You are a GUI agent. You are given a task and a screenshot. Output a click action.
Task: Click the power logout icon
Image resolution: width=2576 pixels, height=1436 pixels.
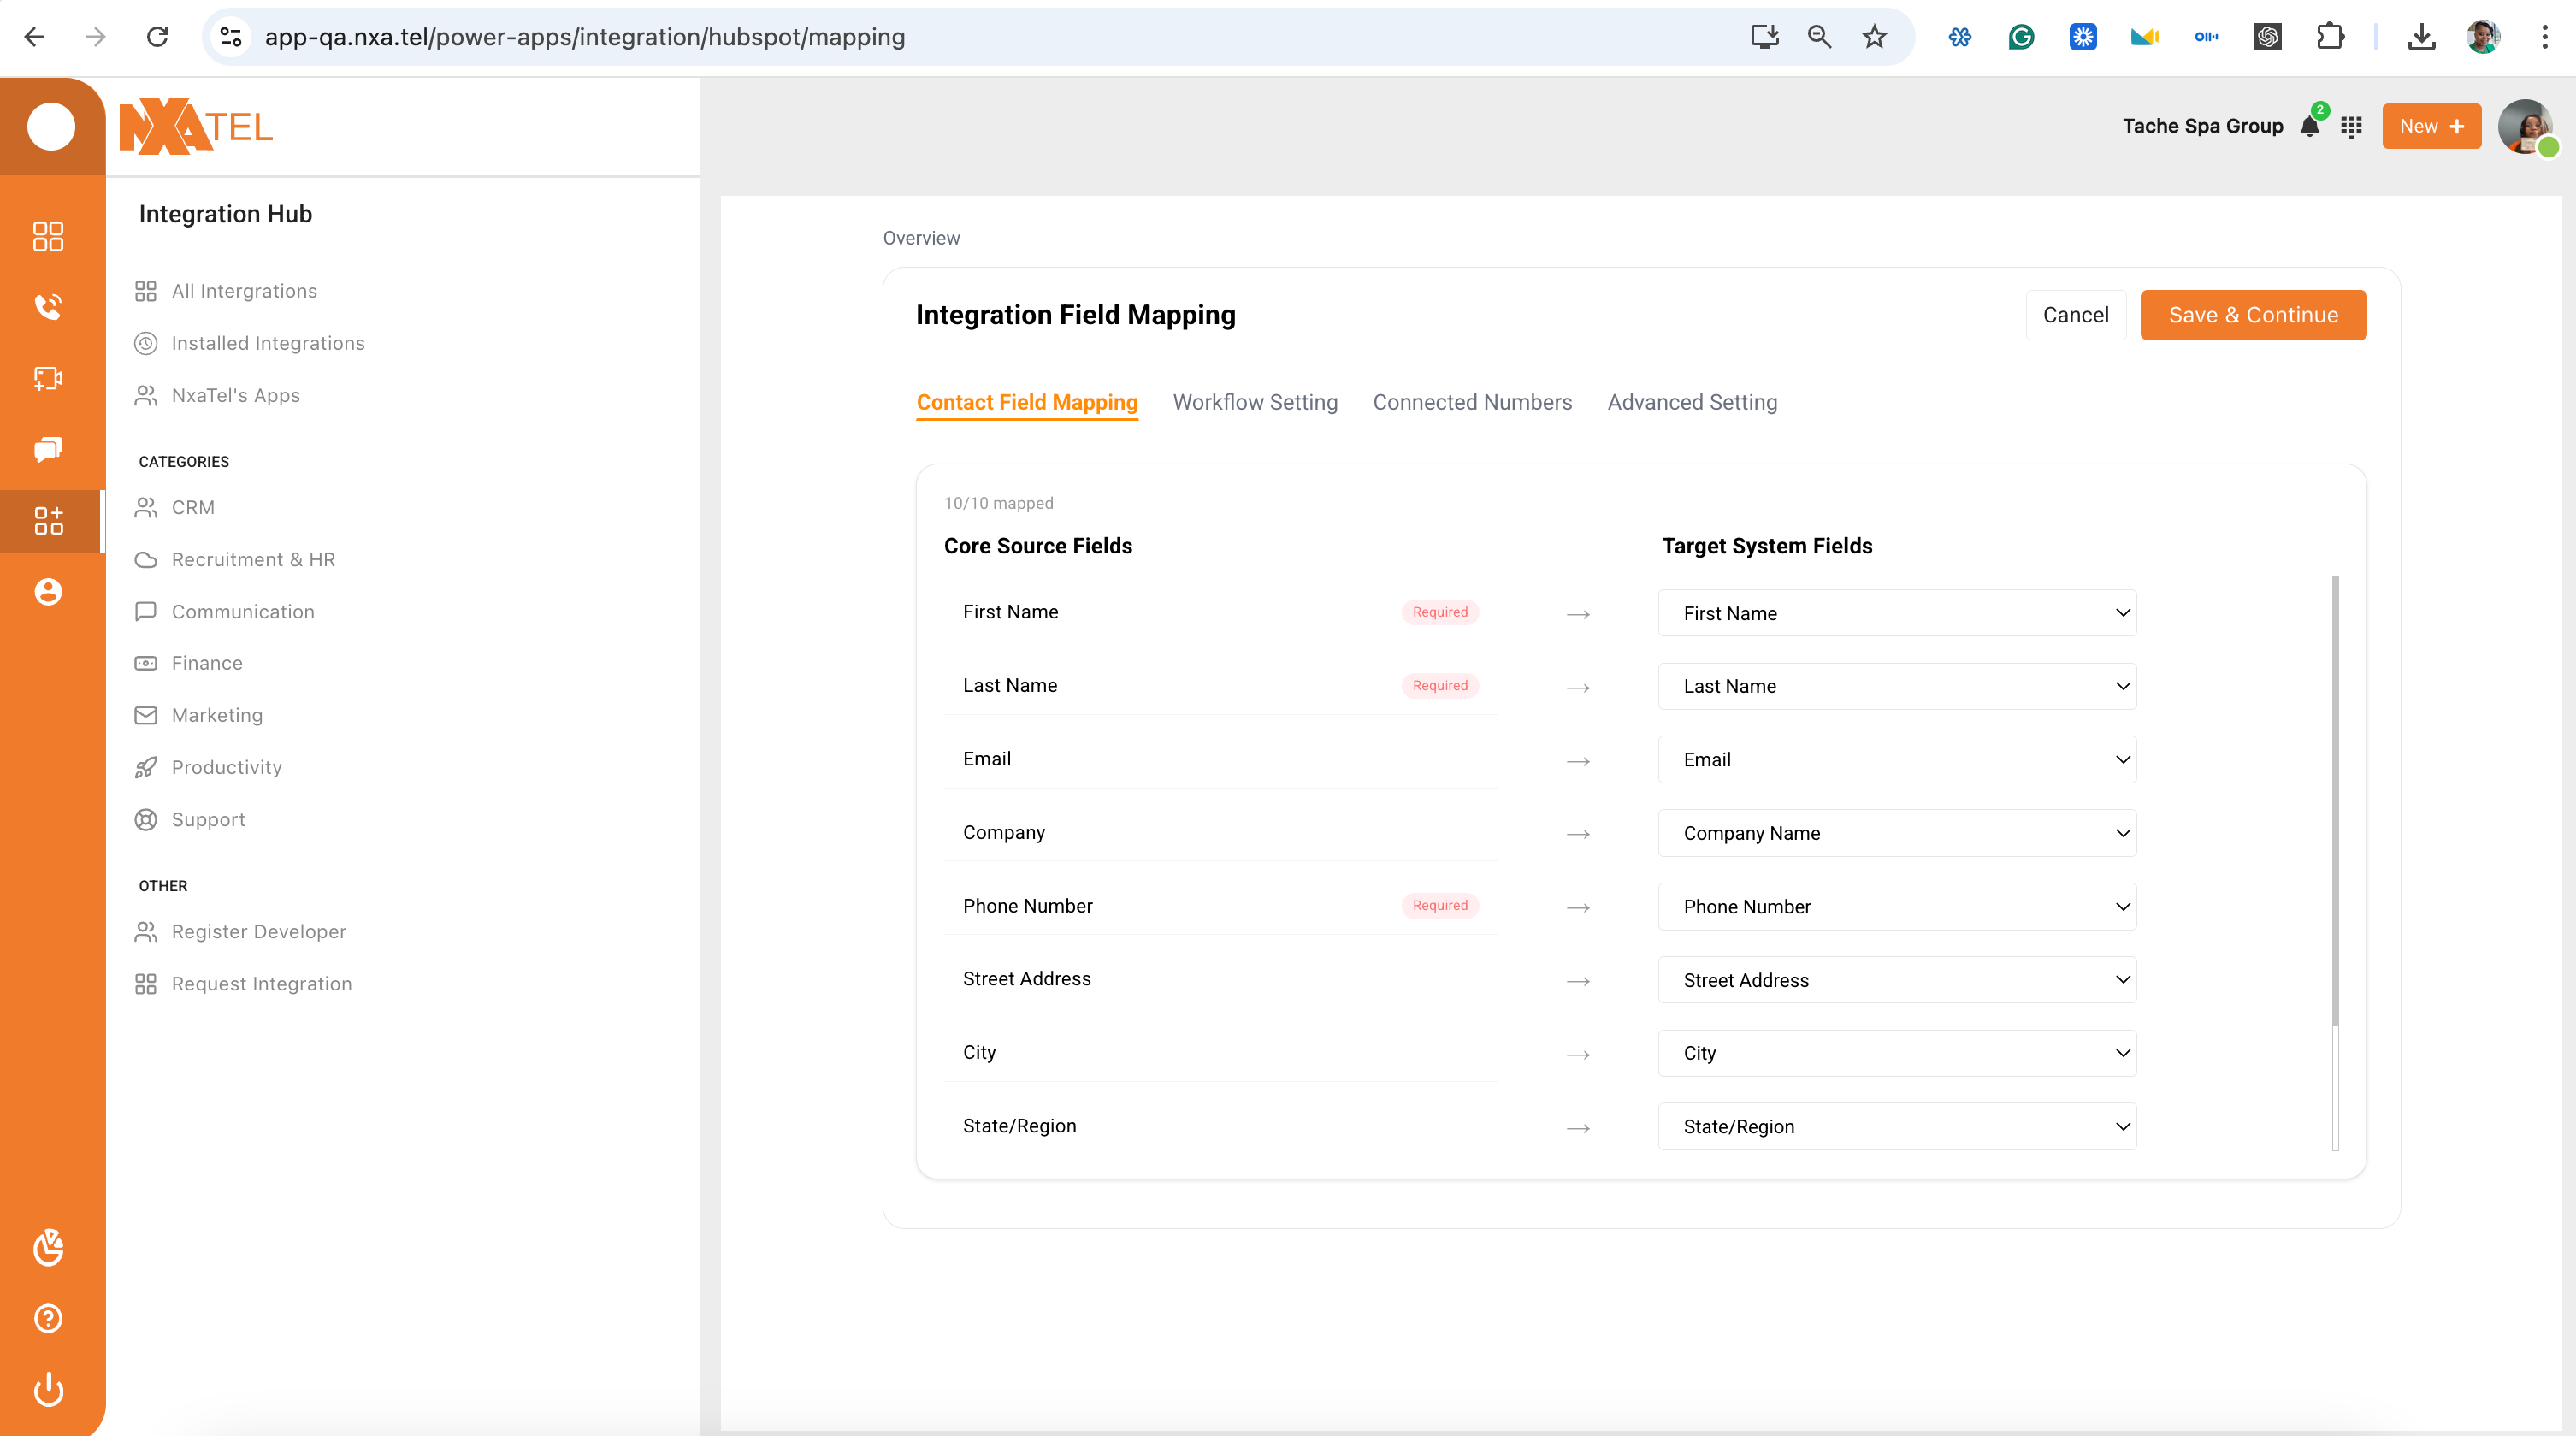[x=48, y=1390]
